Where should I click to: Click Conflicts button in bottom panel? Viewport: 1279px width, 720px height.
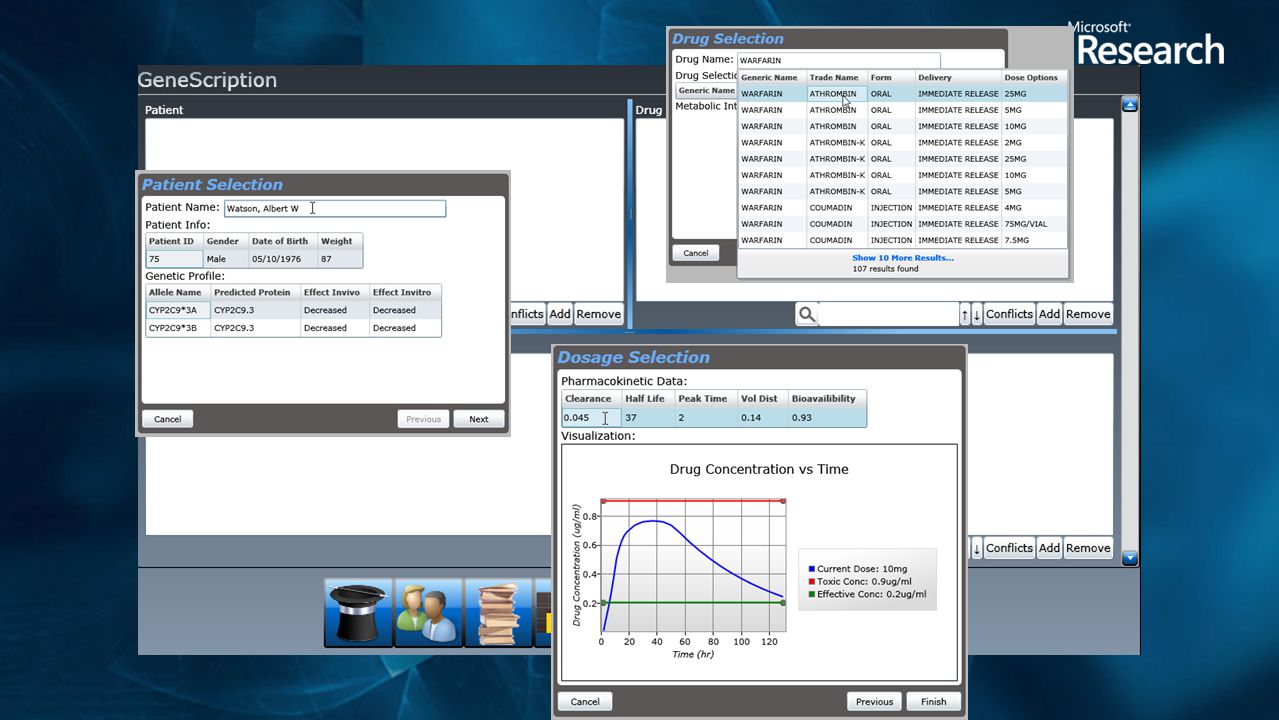click(1009, 548)
